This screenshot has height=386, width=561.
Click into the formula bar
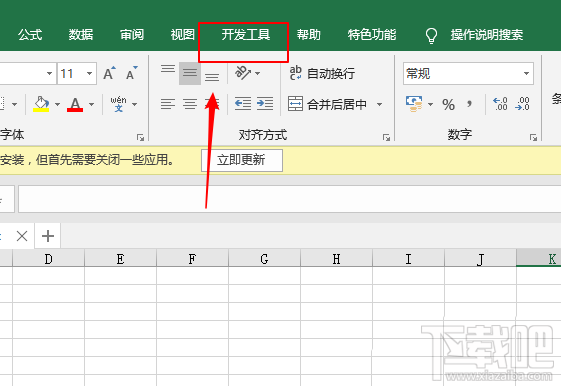pyautogui.click(x=290, y=199)
